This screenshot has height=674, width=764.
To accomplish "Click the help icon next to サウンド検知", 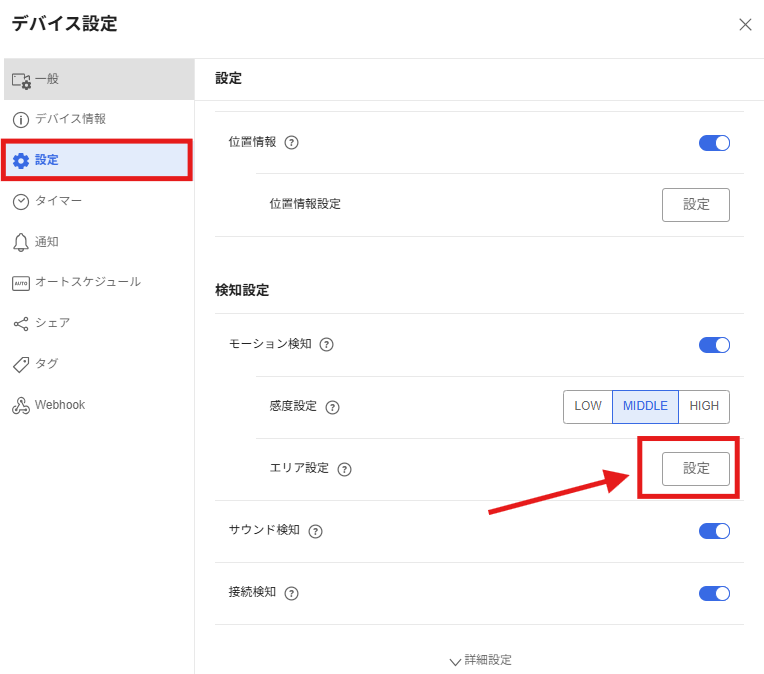I will (x=316, y=531).
